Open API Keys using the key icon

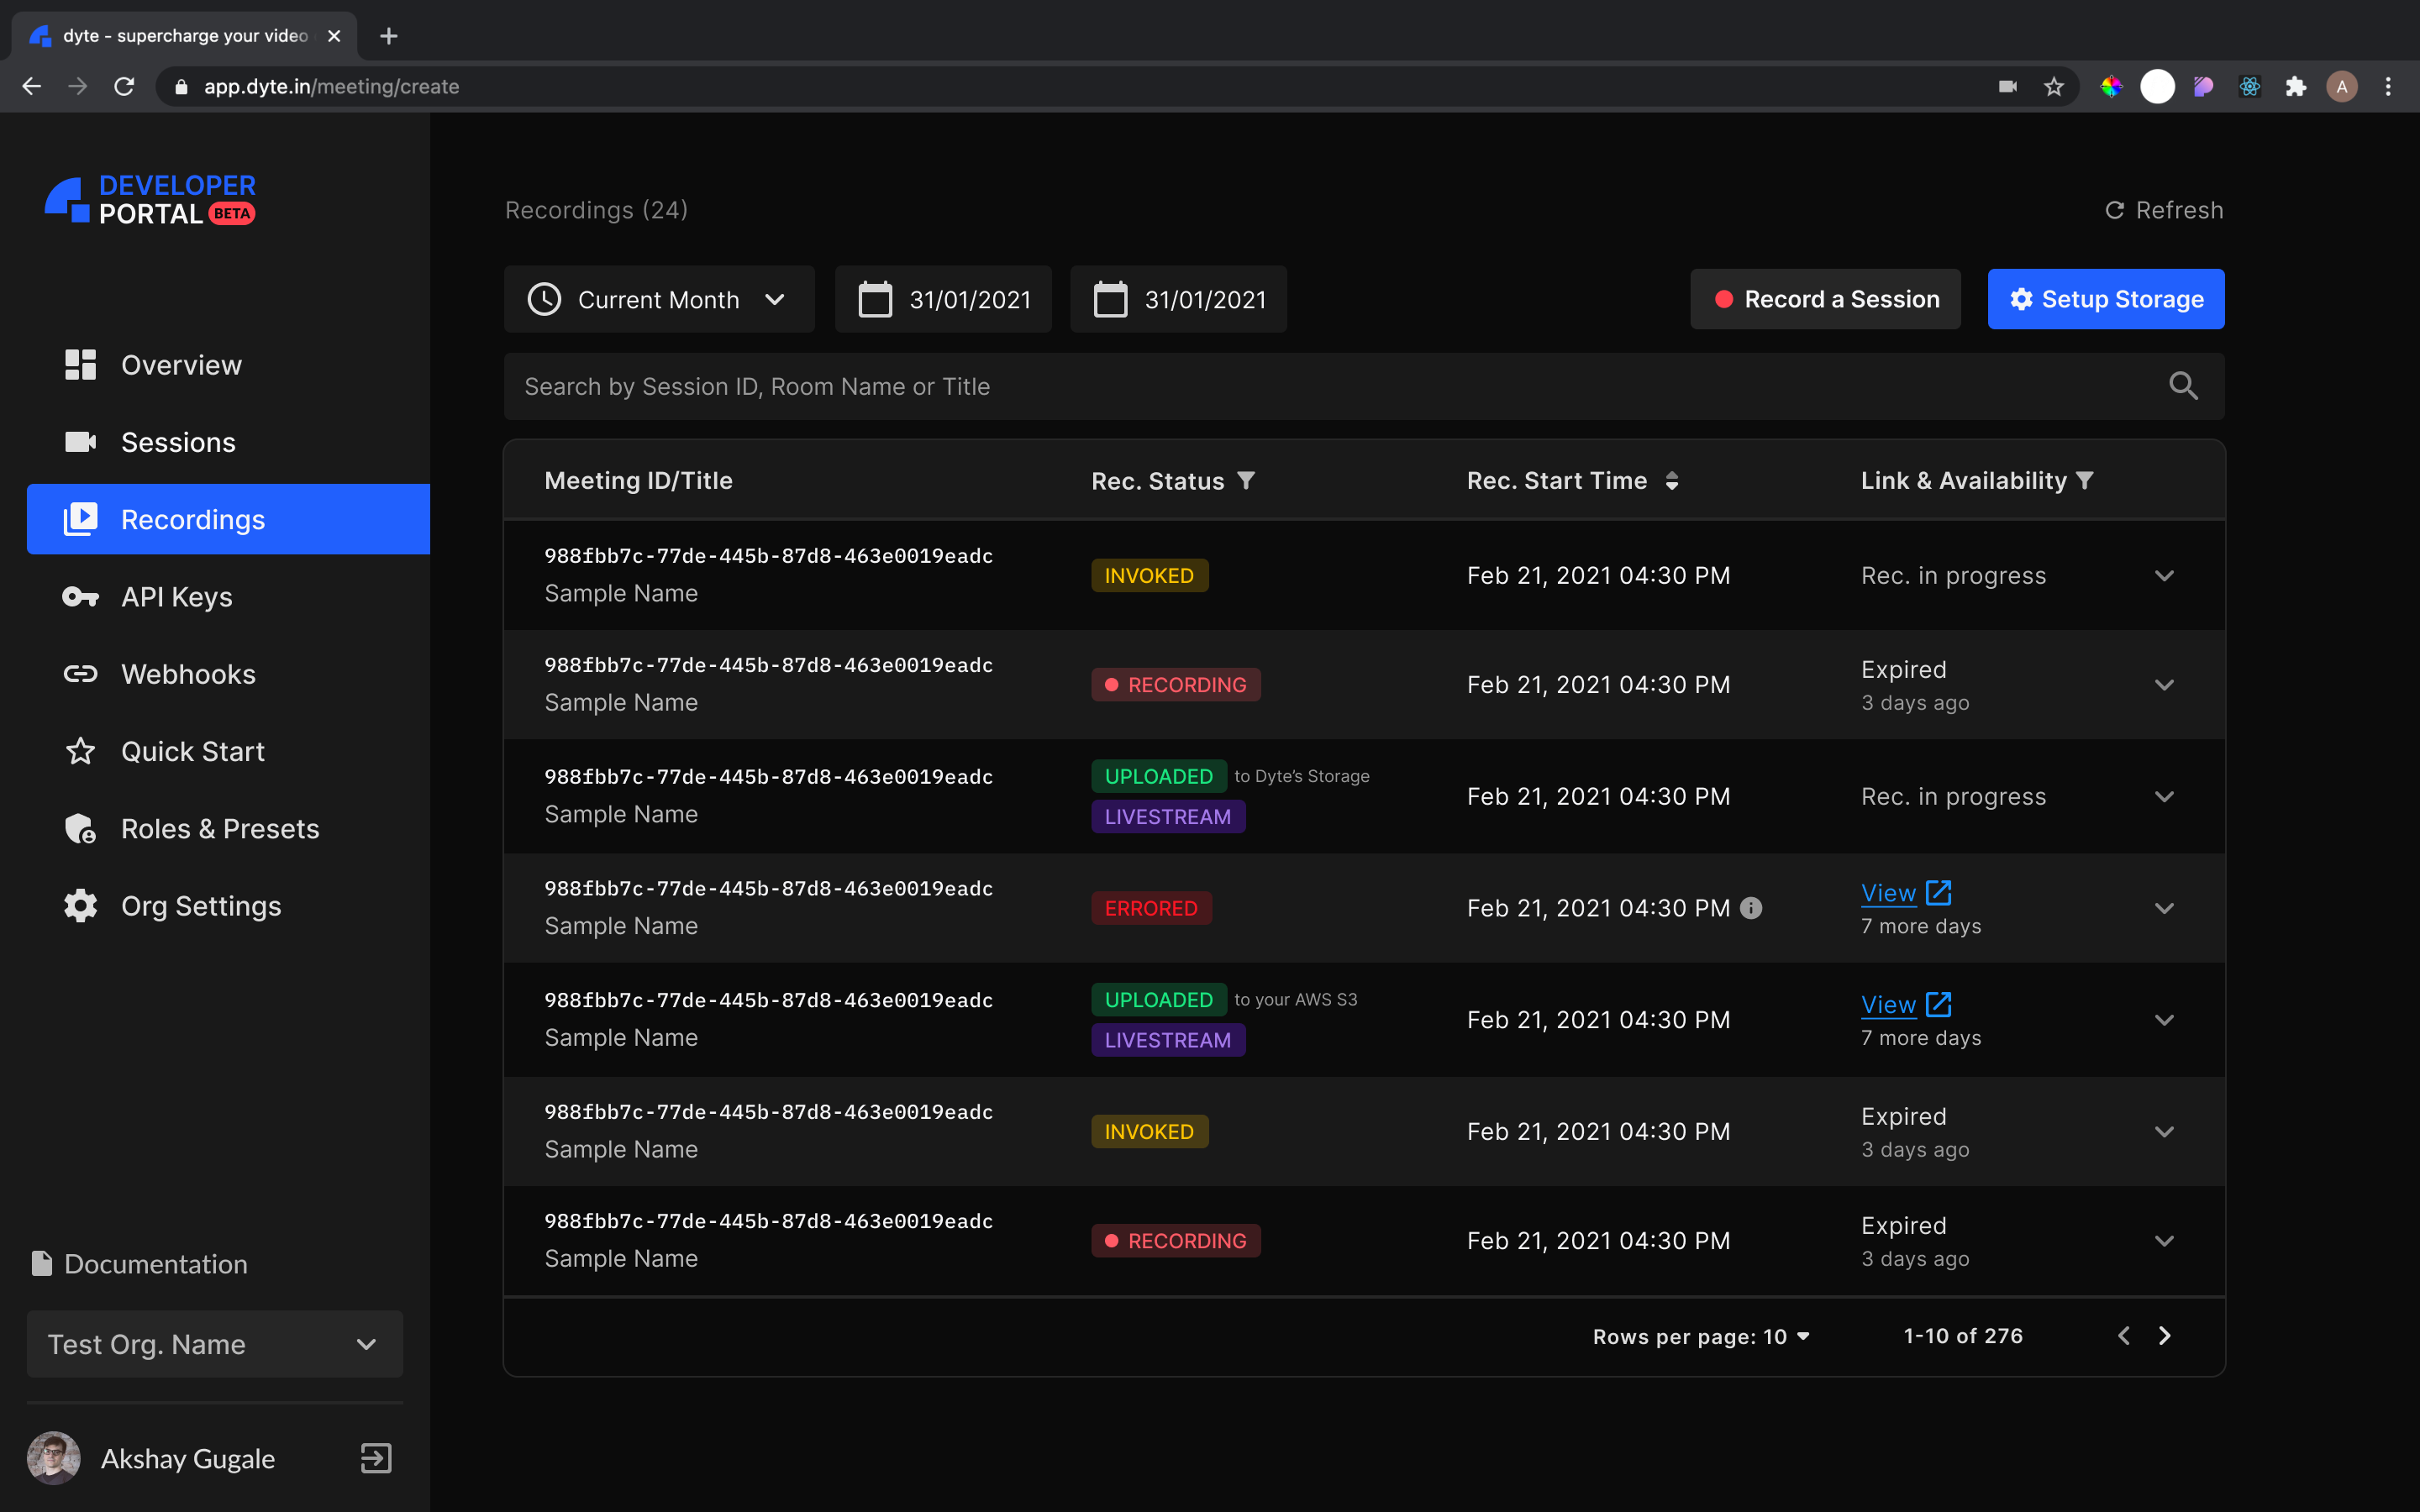point(80,596)
